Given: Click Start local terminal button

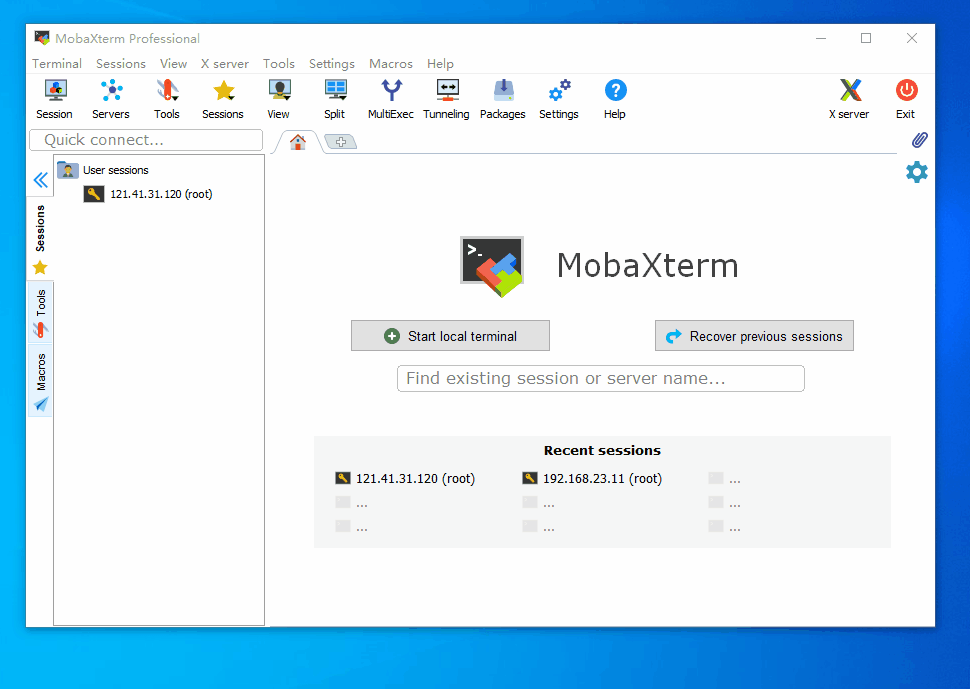Looking at the screenshot, I should (x=450, y=336).
